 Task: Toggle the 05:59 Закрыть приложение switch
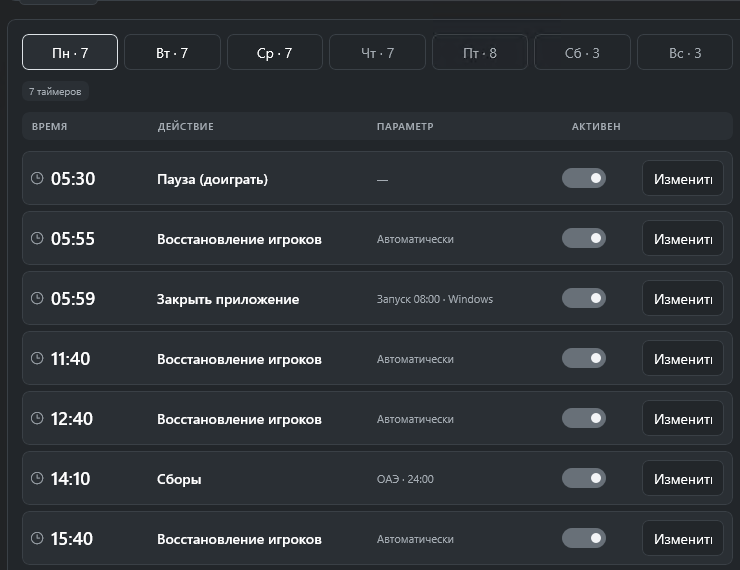(584, 298)
